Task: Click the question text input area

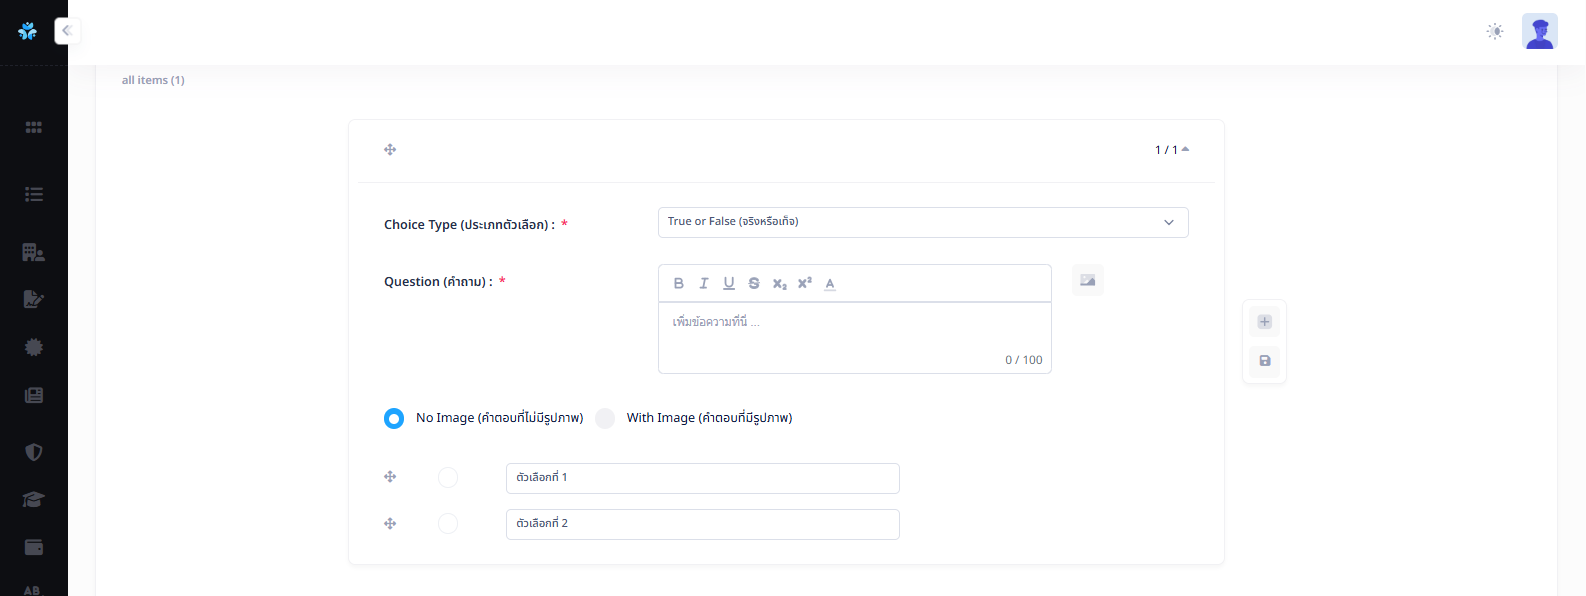Action: (854, 332)
